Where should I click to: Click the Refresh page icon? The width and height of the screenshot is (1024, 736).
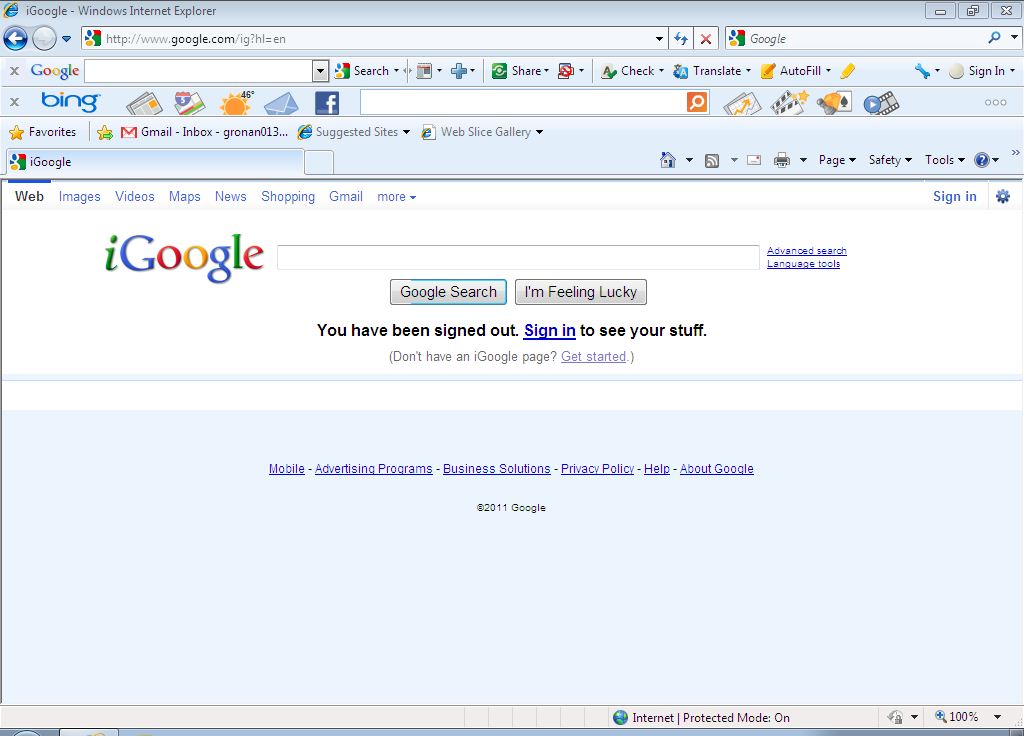click(680, 39)
